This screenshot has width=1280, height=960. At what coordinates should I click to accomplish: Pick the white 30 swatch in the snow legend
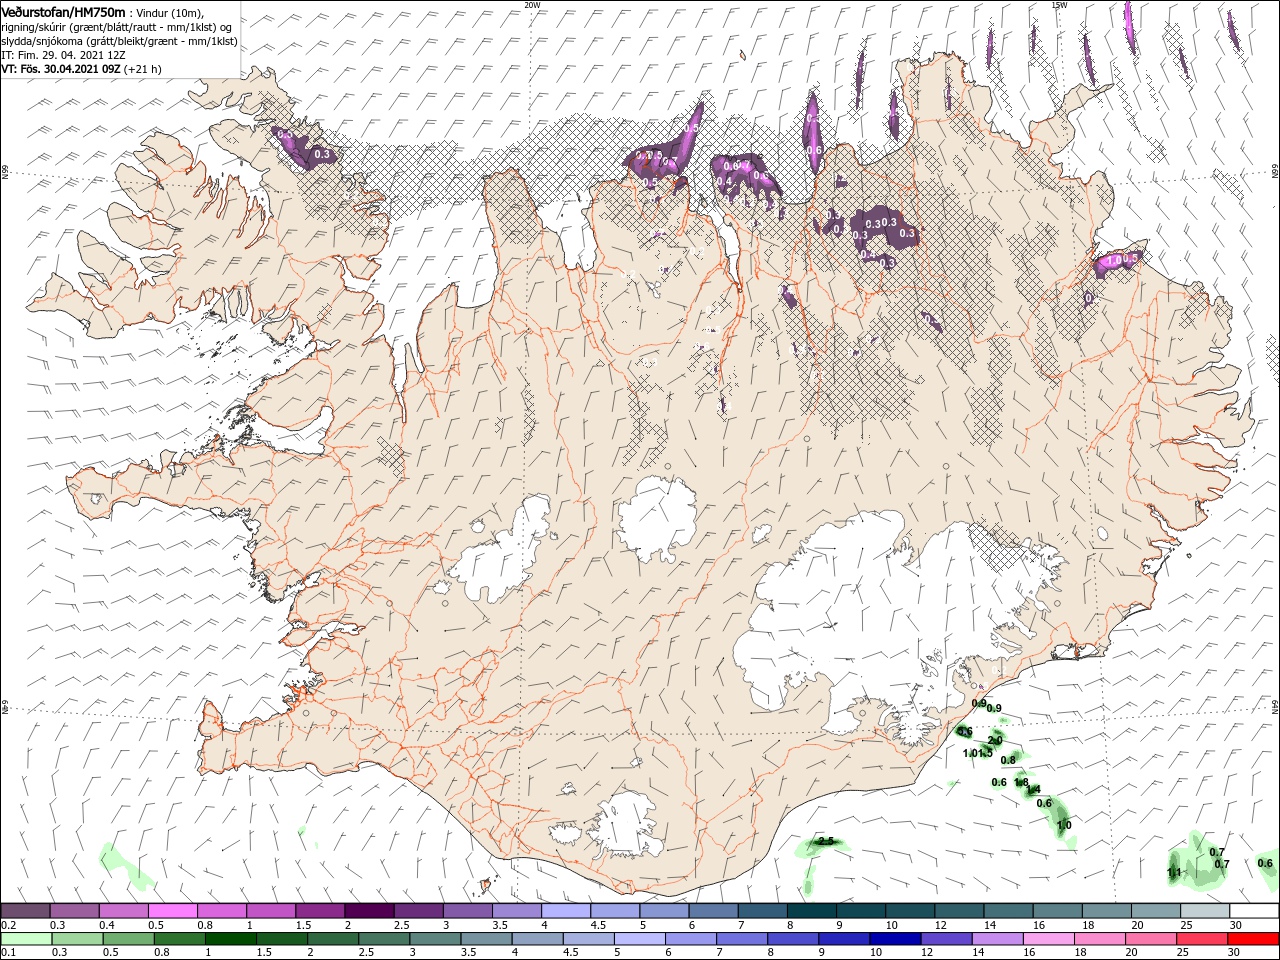click(1254, 911)
